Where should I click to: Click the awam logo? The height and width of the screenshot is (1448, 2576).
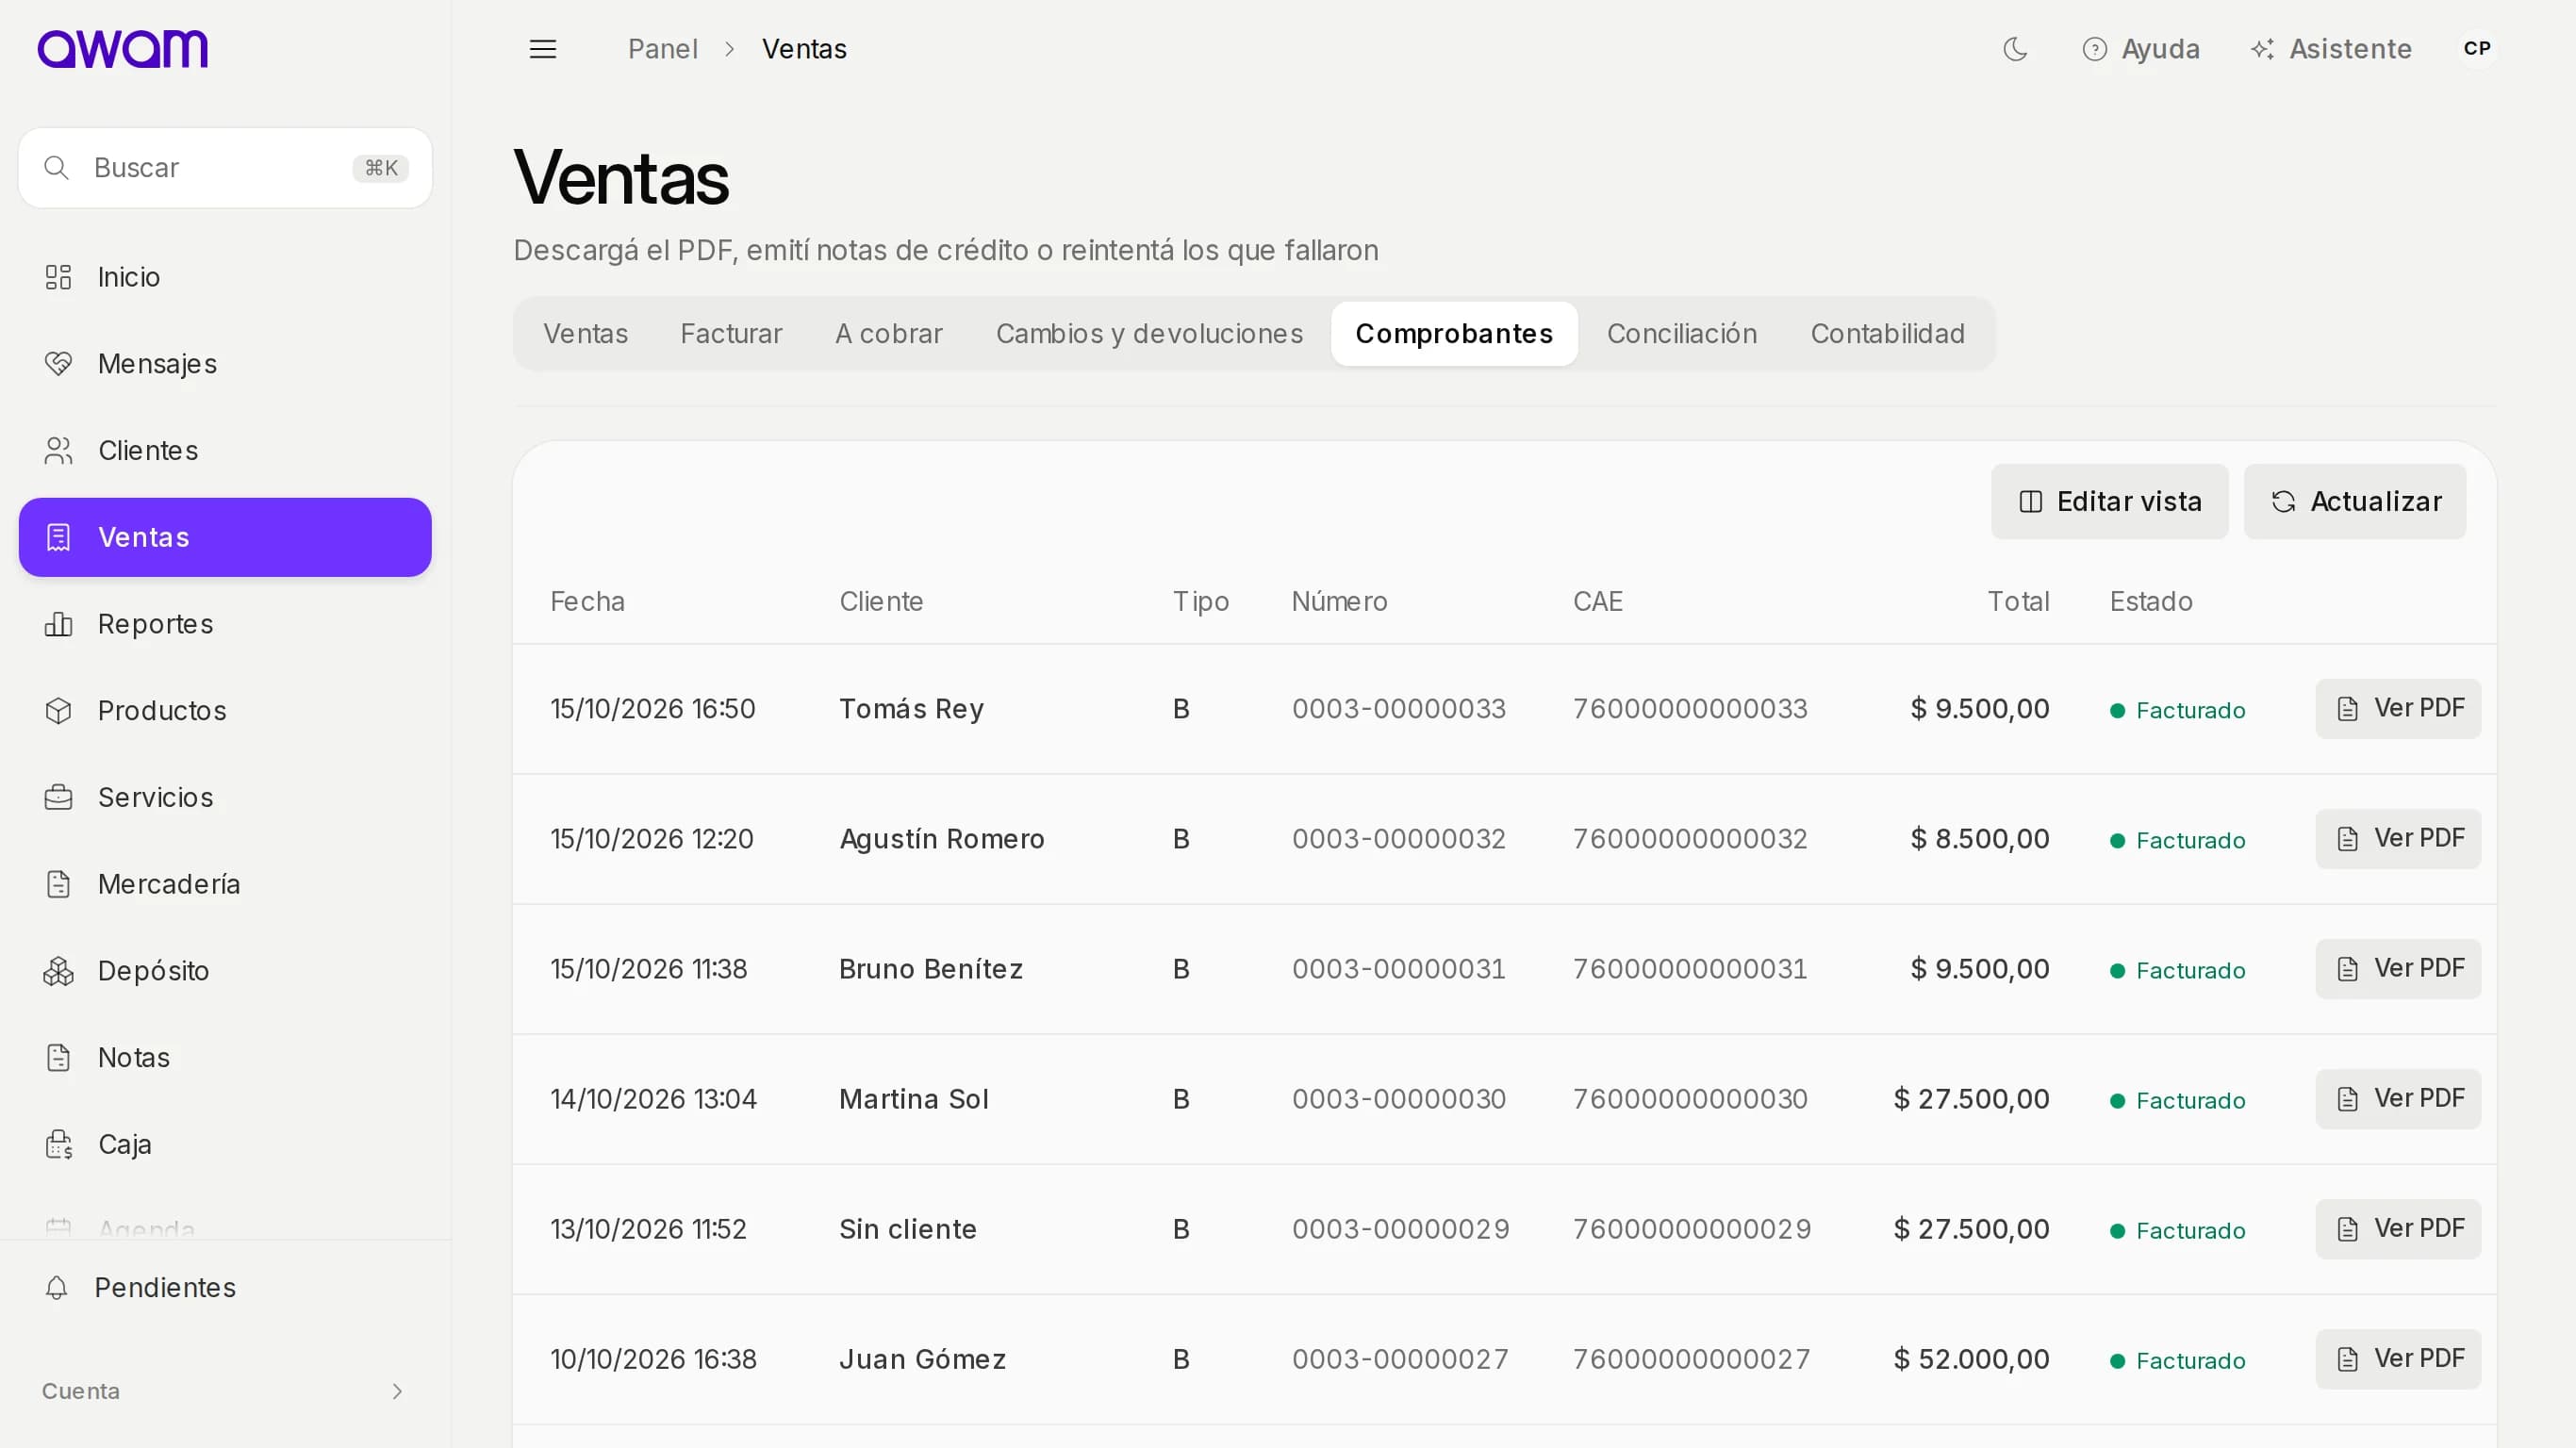[x=122, y=49]
